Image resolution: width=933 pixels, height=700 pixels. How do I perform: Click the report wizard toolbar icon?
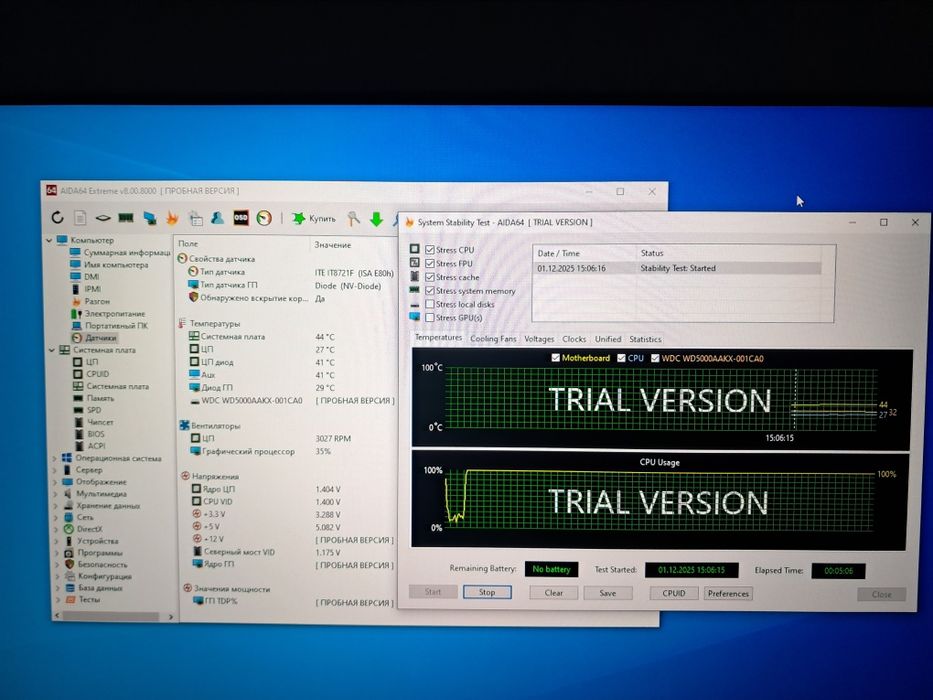[x=195, y=218]
